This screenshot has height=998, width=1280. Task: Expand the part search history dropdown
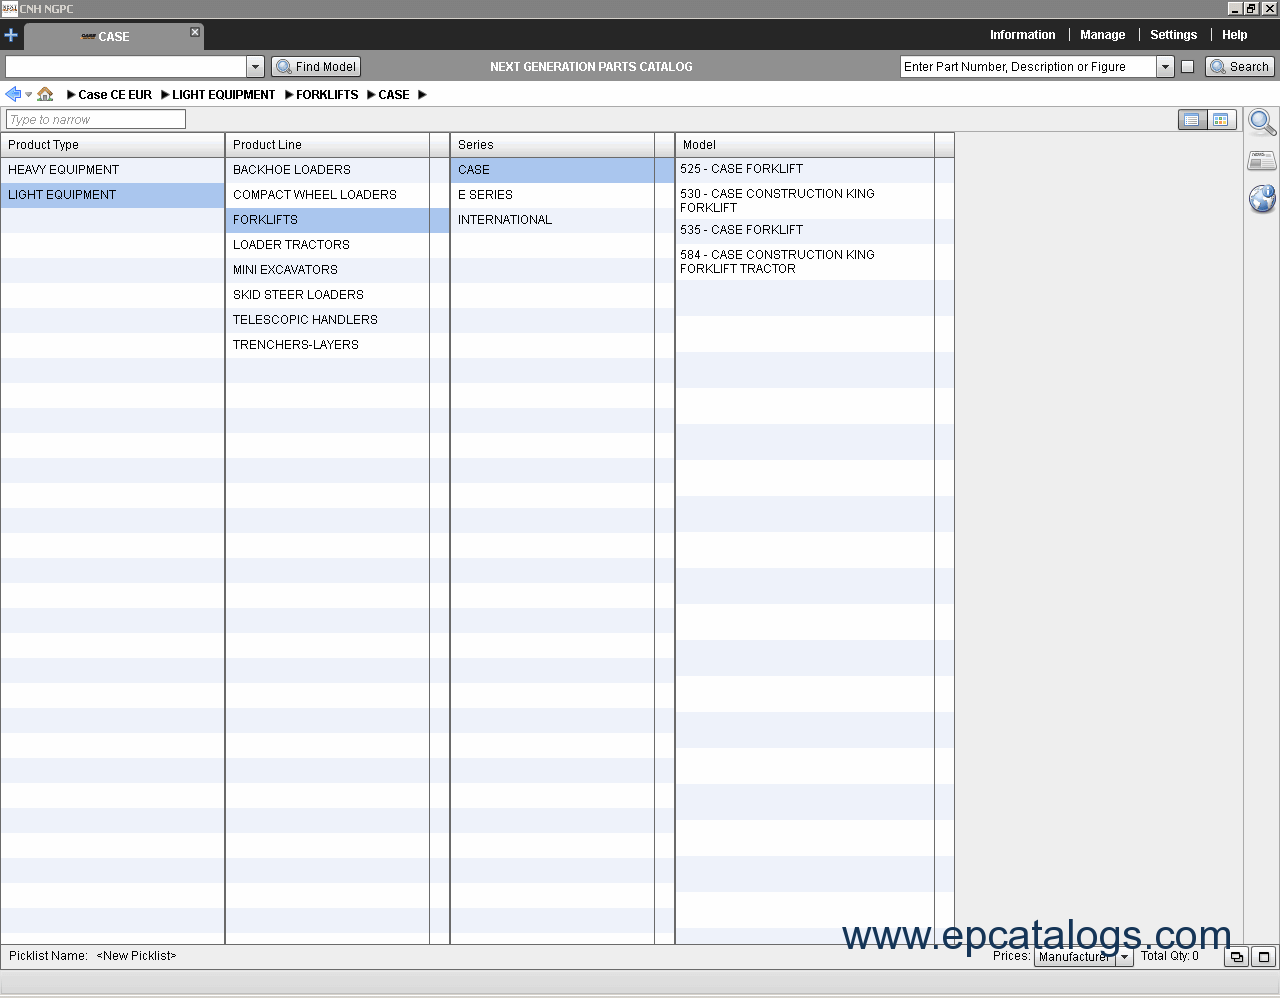1165,67
